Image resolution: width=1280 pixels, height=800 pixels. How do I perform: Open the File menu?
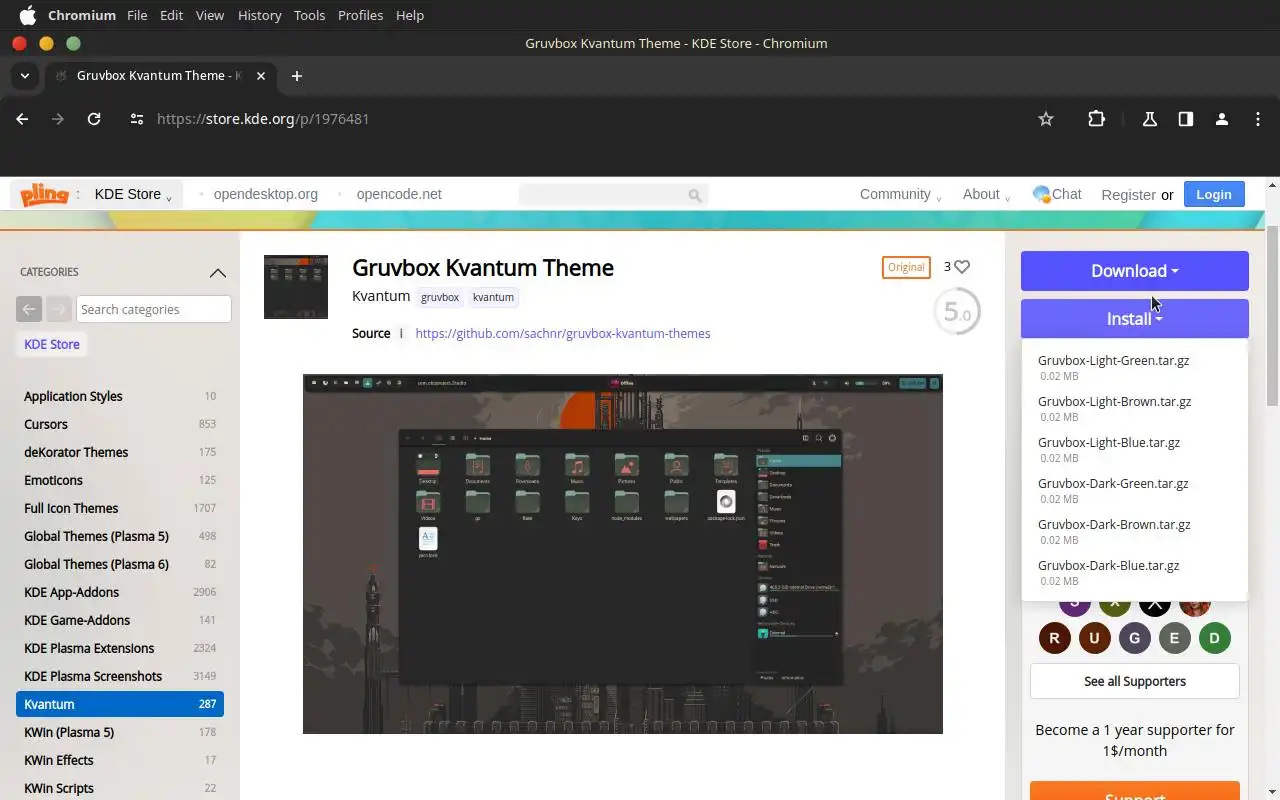point(137,15)
